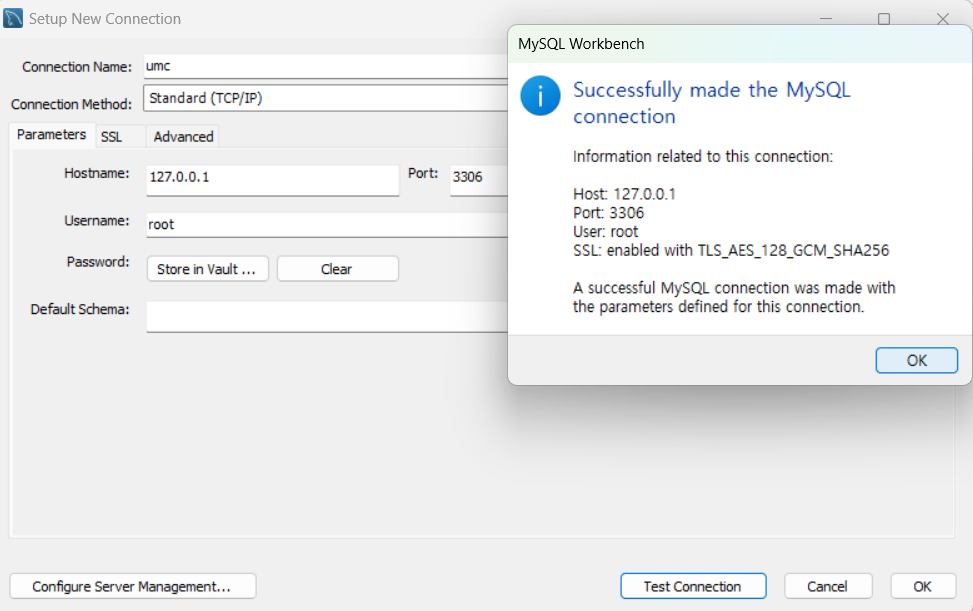The width and height of the screenshot is (973, 611).
Task: Click the Host: 127.0.0.1 line in dialog
Action: click(624, 194)
